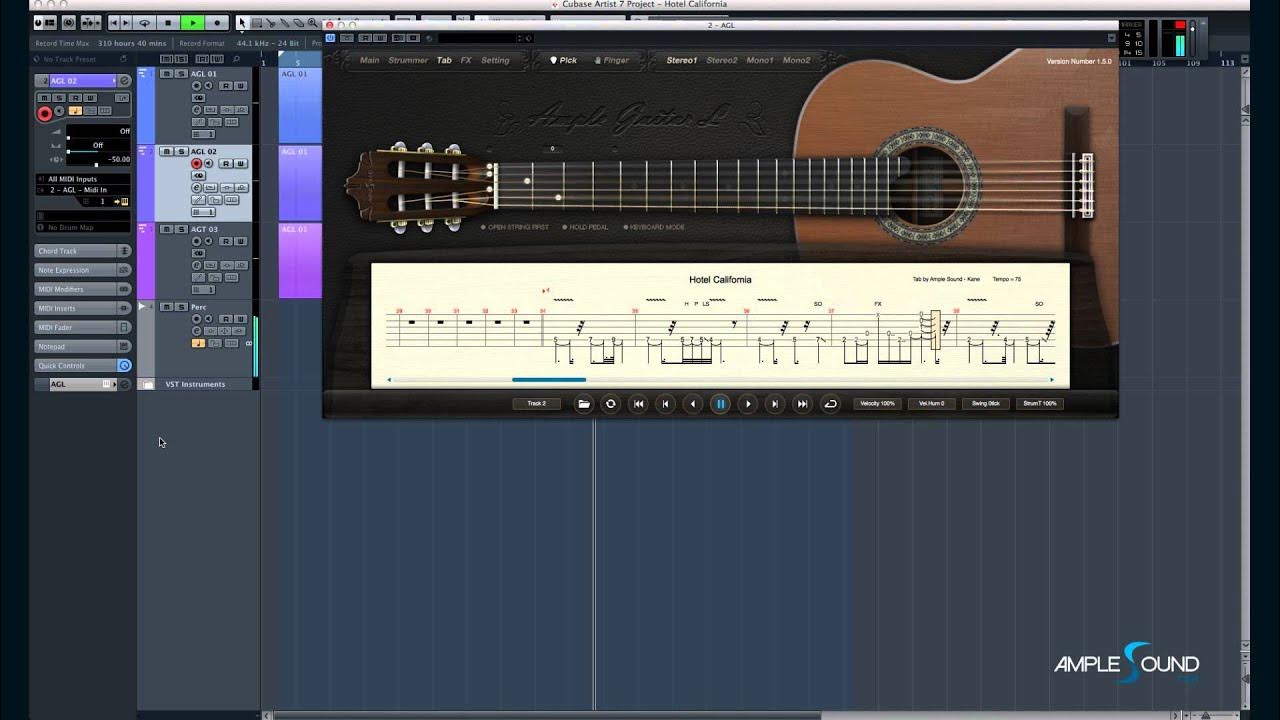This screenshot has width=1280, height=720.
Task: Expand the MIDI Modifiers inspector section
Action: pos(83,289)
